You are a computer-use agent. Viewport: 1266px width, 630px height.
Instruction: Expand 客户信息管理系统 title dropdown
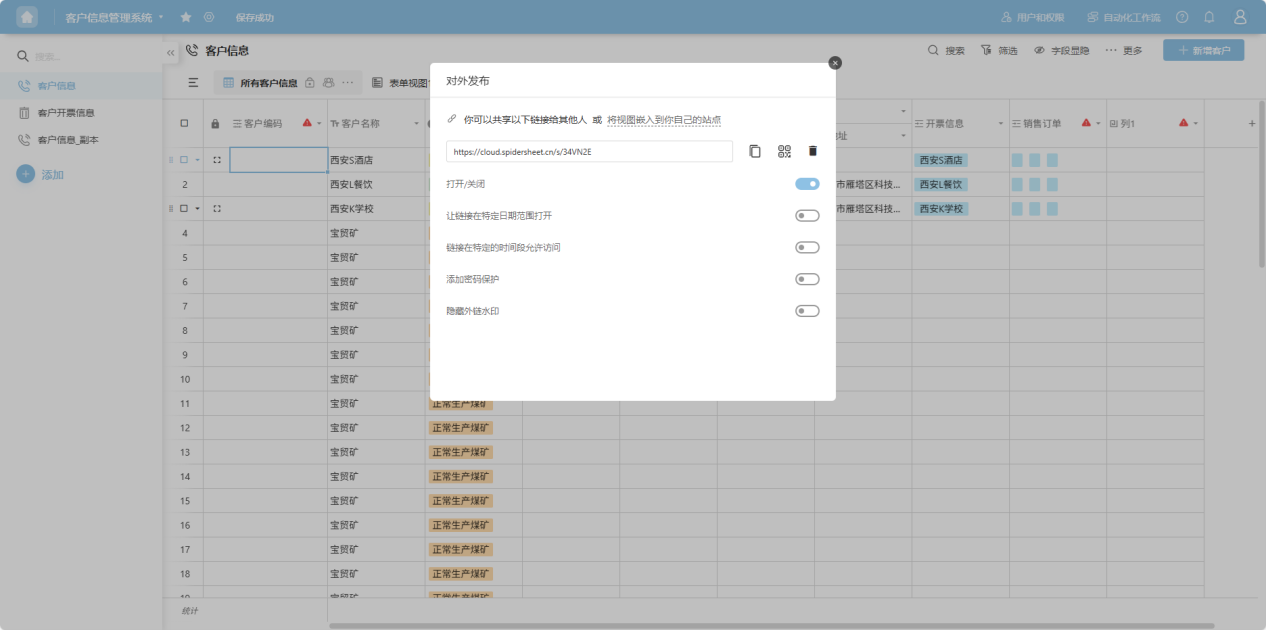coord(161,18)
